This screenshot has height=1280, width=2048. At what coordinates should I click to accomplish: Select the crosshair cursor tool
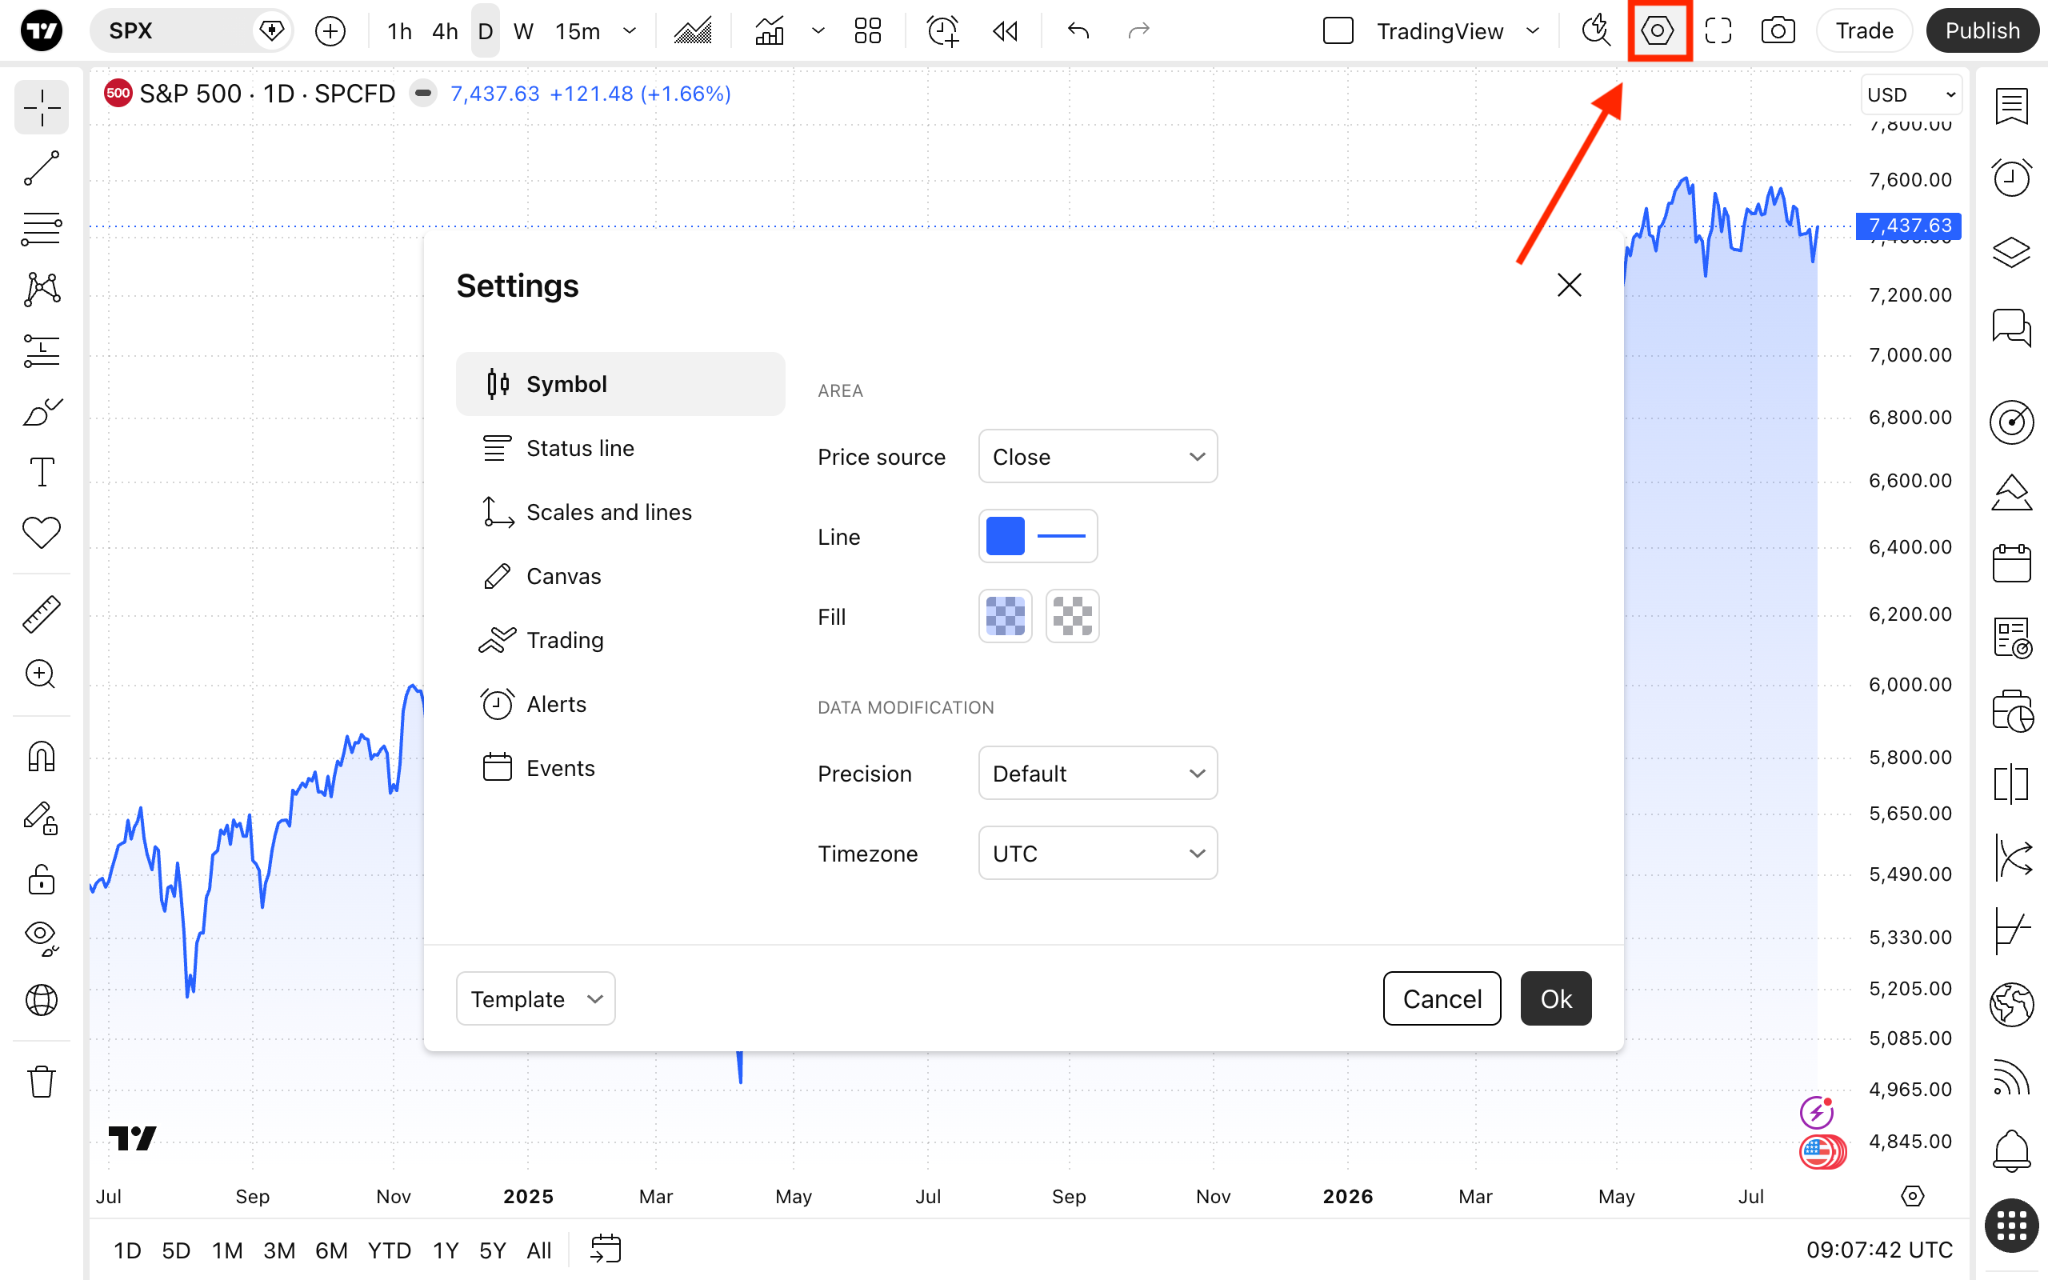point(41,108)
